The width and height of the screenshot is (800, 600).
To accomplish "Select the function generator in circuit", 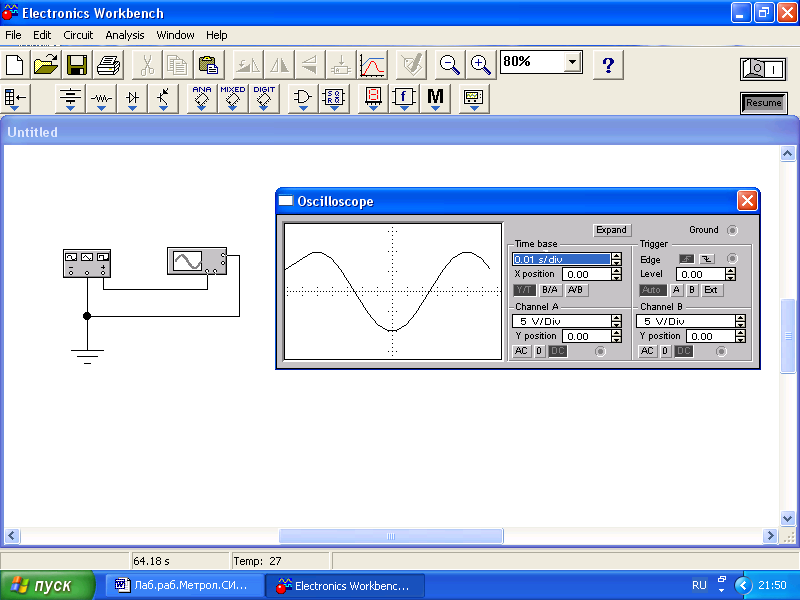I will 87,263.
